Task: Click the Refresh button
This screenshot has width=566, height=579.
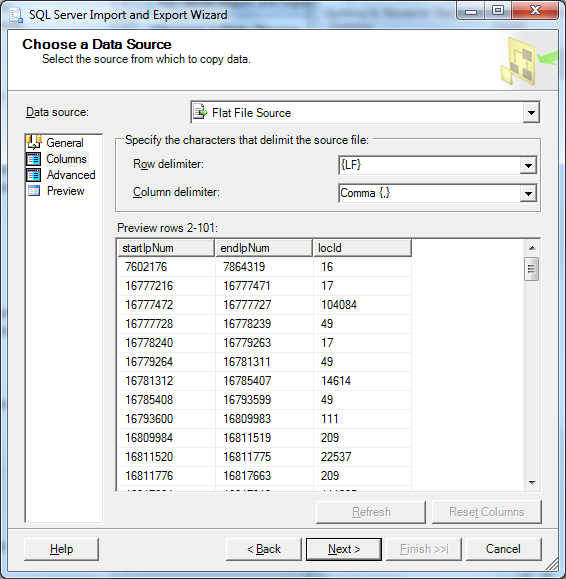Action: coord(371,512)
